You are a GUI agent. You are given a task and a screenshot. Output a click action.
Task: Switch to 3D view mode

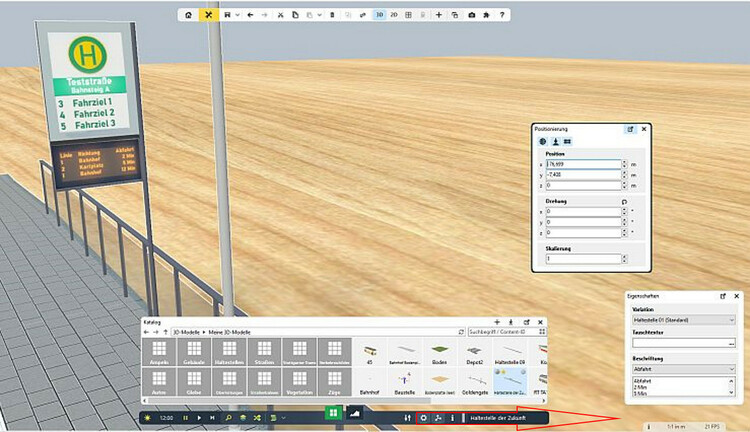point(379,15)
